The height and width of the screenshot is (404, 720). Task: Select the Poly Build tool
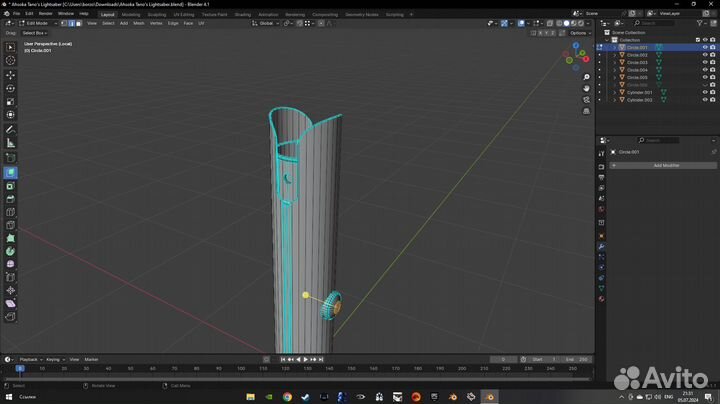[x=10, y=238]
